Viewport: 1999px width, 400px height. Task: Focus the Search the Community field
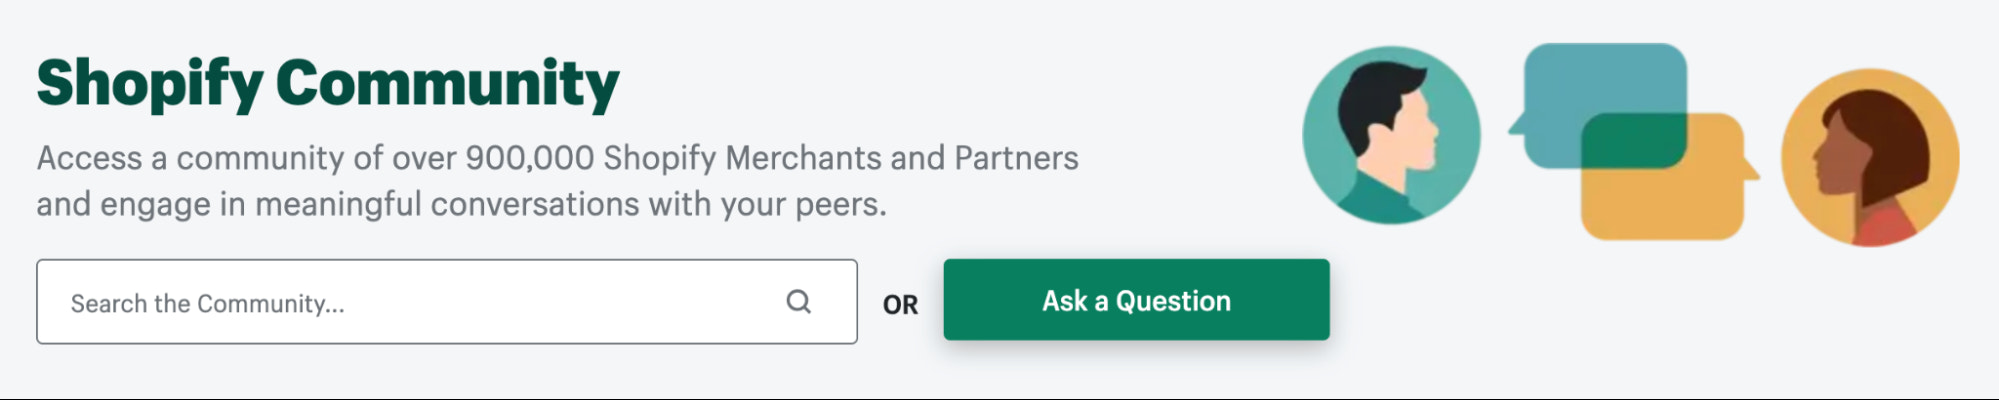point(420,302)
